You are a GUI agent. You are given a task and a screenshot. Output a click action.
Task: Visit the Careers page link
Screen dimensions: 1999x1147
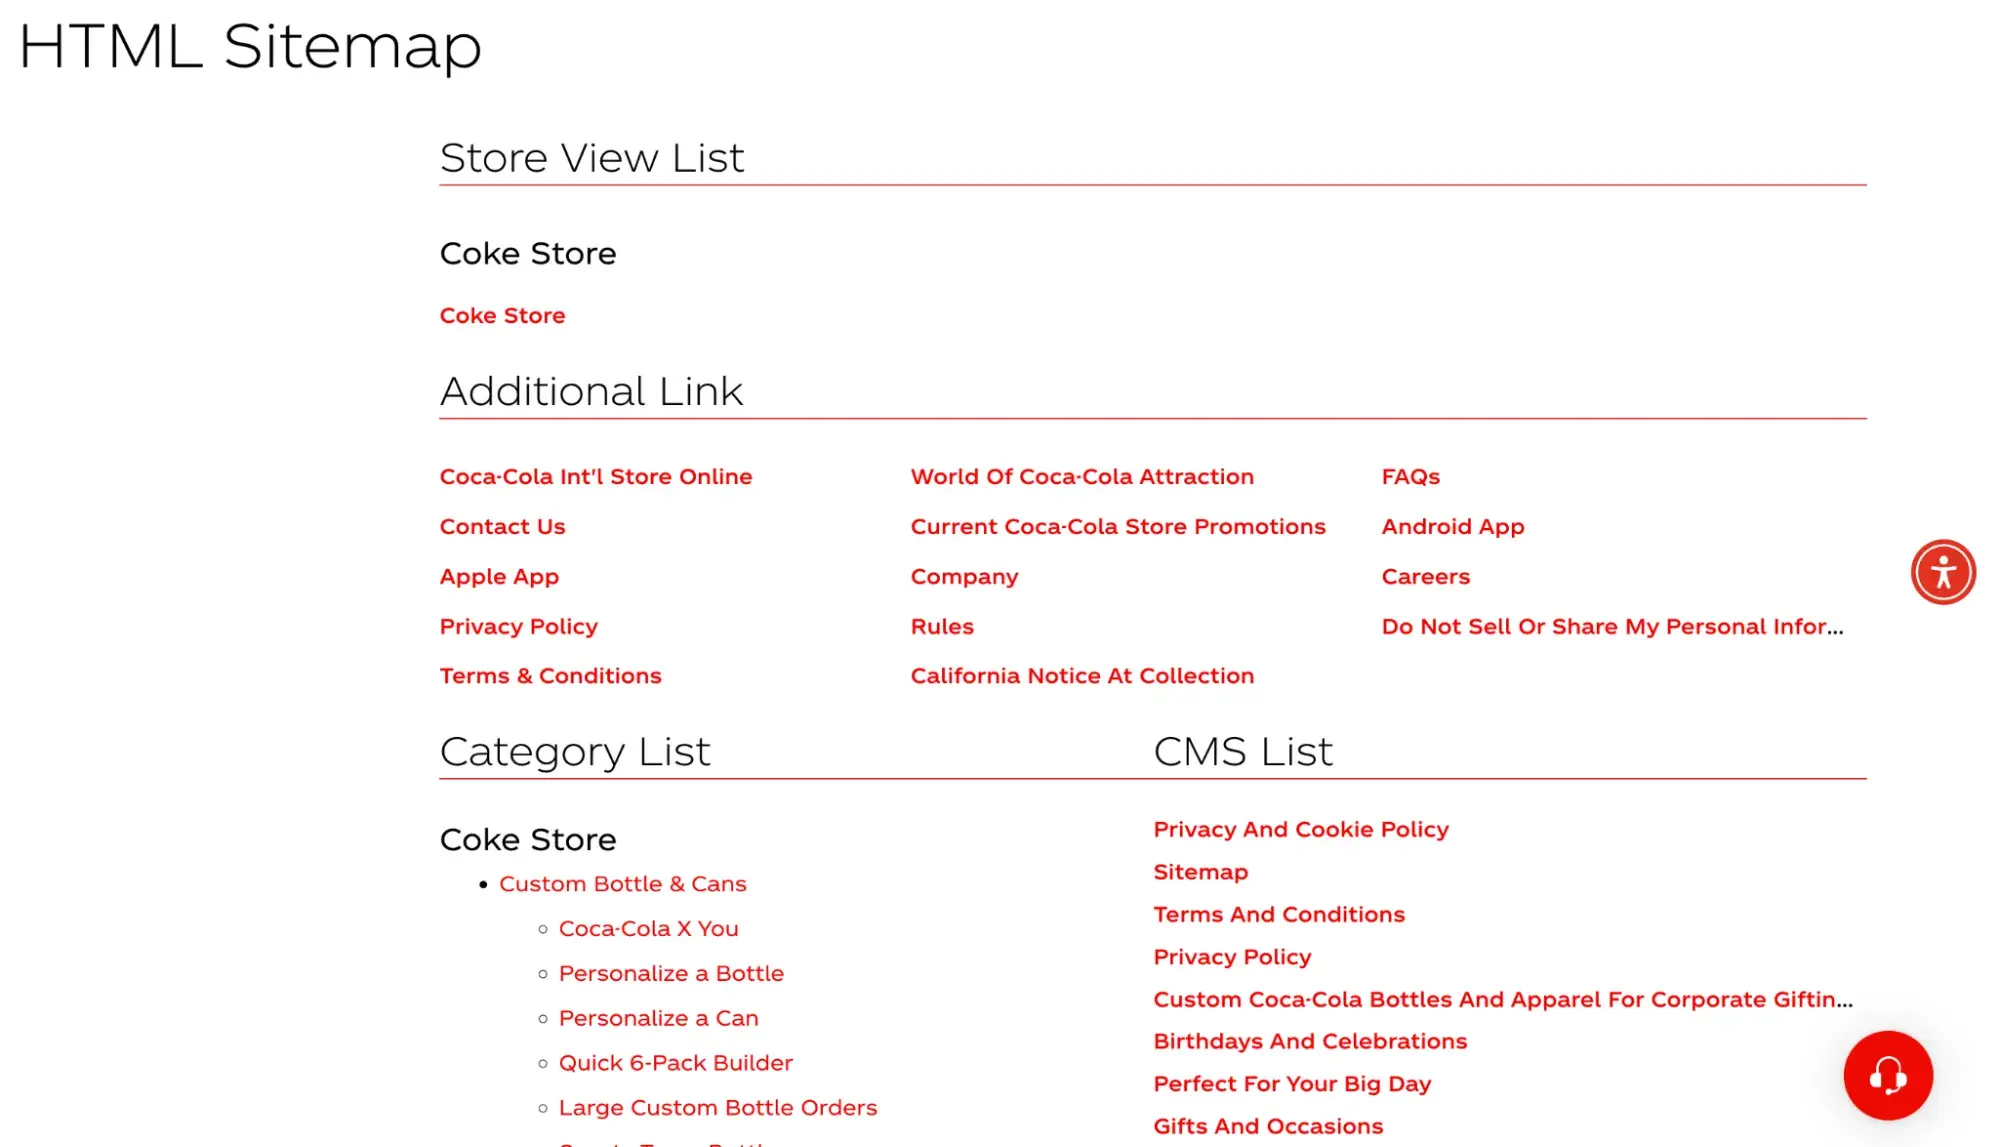coord(1425,576)
